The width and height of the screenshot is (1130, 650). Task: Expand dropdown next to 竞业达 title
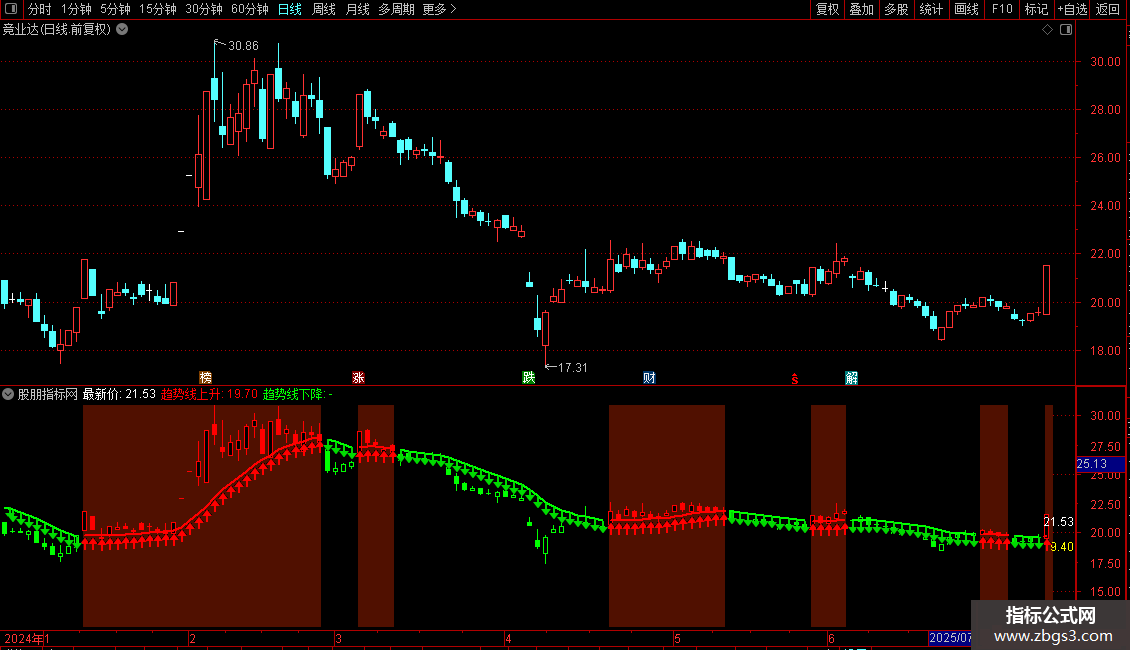tap(123, 29)
